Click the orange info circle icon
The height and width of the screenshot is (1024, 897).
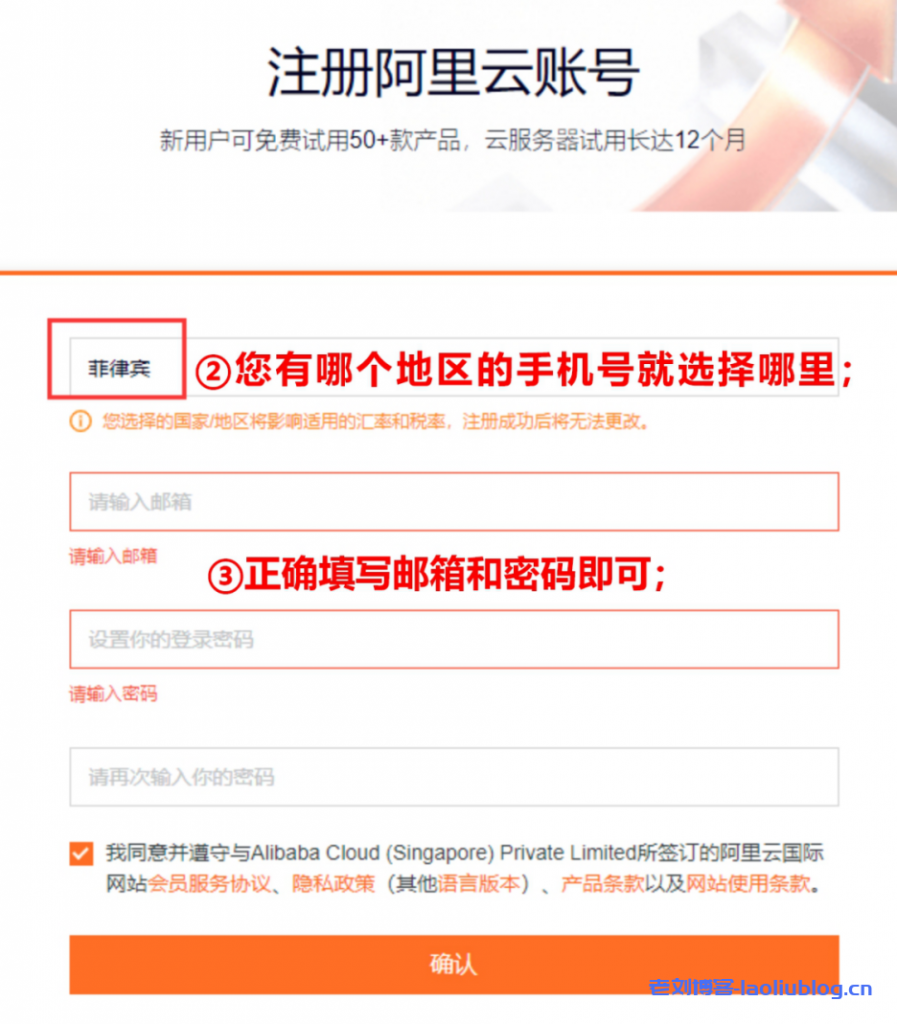(81, 422)
